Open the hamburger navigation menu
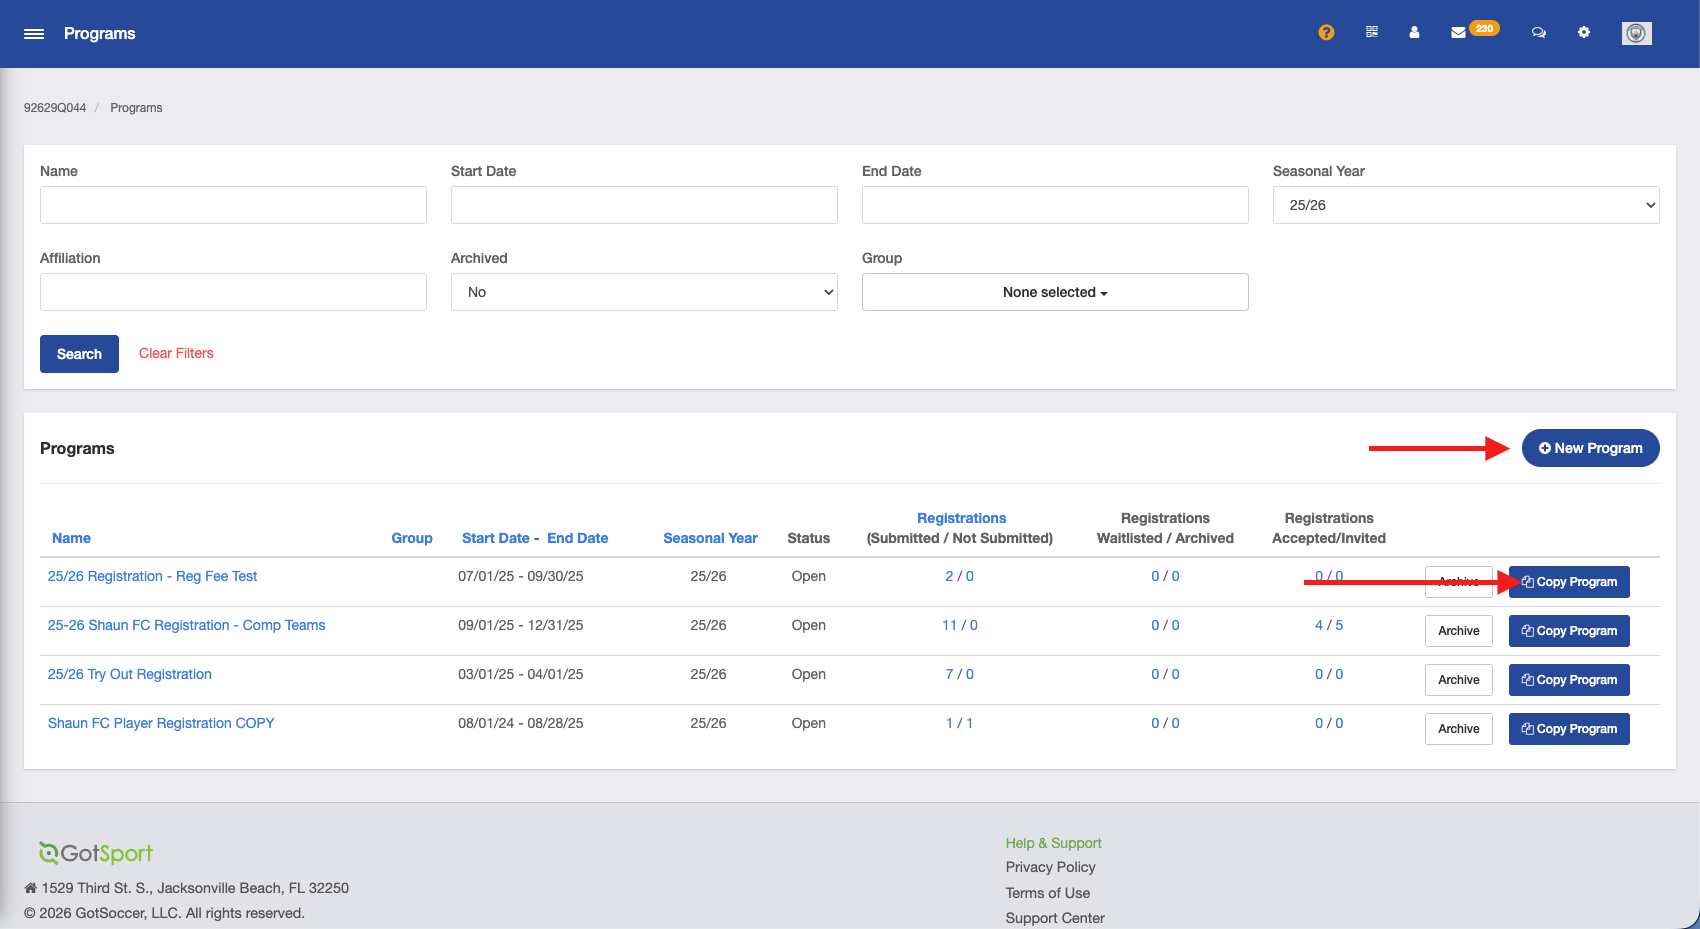1700x929 pixels. (x=34, y=34)
